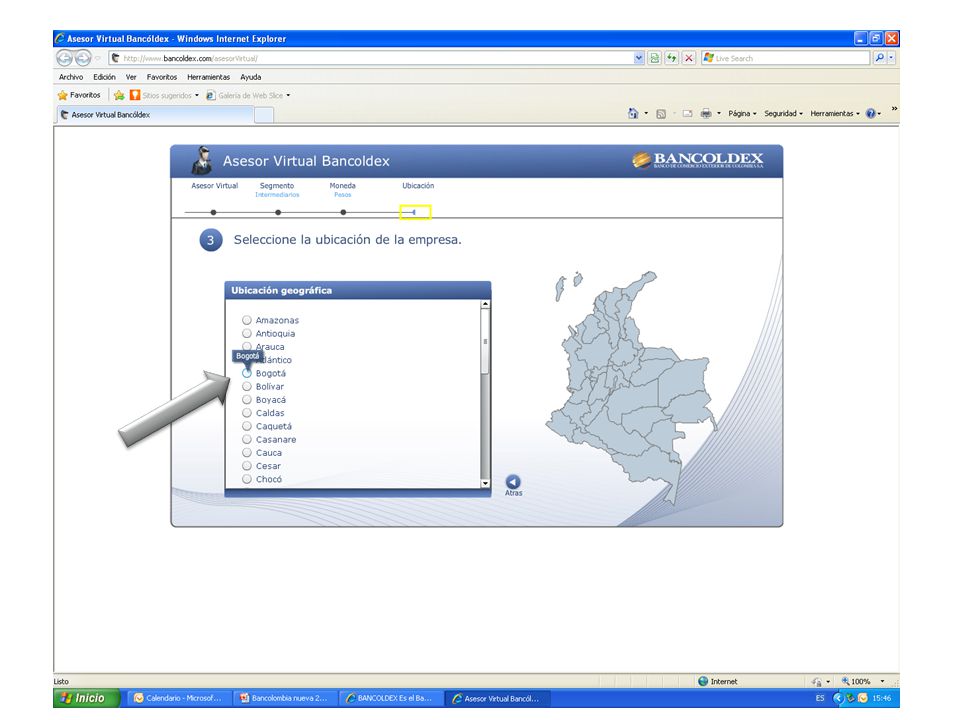This screenshot has width=960, height=720.
Task: Click the Live Search magnifier icon
Action: pyautogui.click(x=879, y=58)
